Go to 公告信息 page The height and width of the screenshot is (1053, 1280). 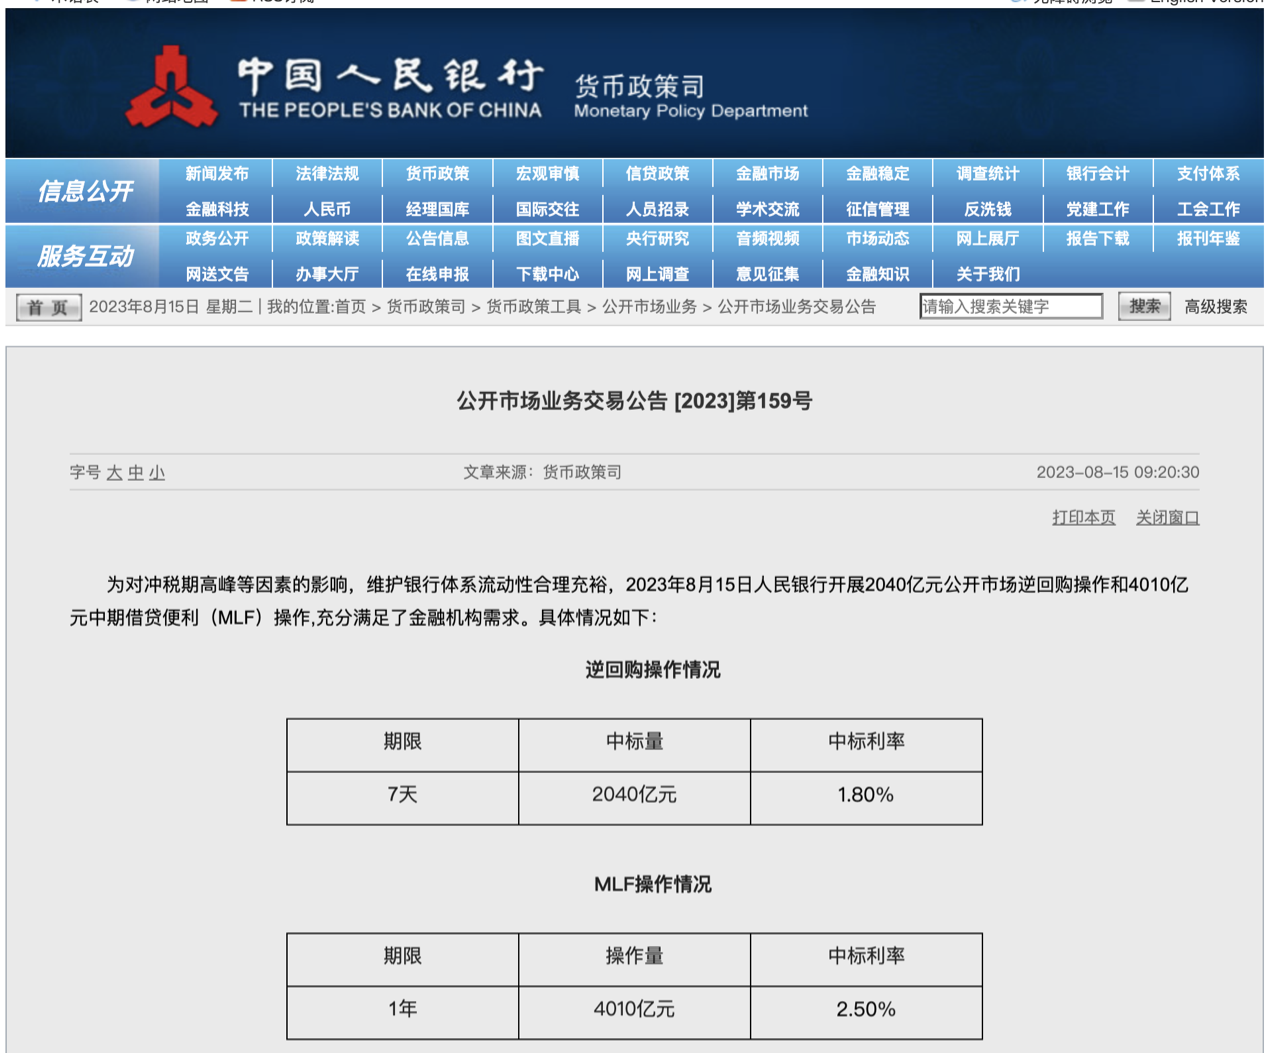(437, 239)
